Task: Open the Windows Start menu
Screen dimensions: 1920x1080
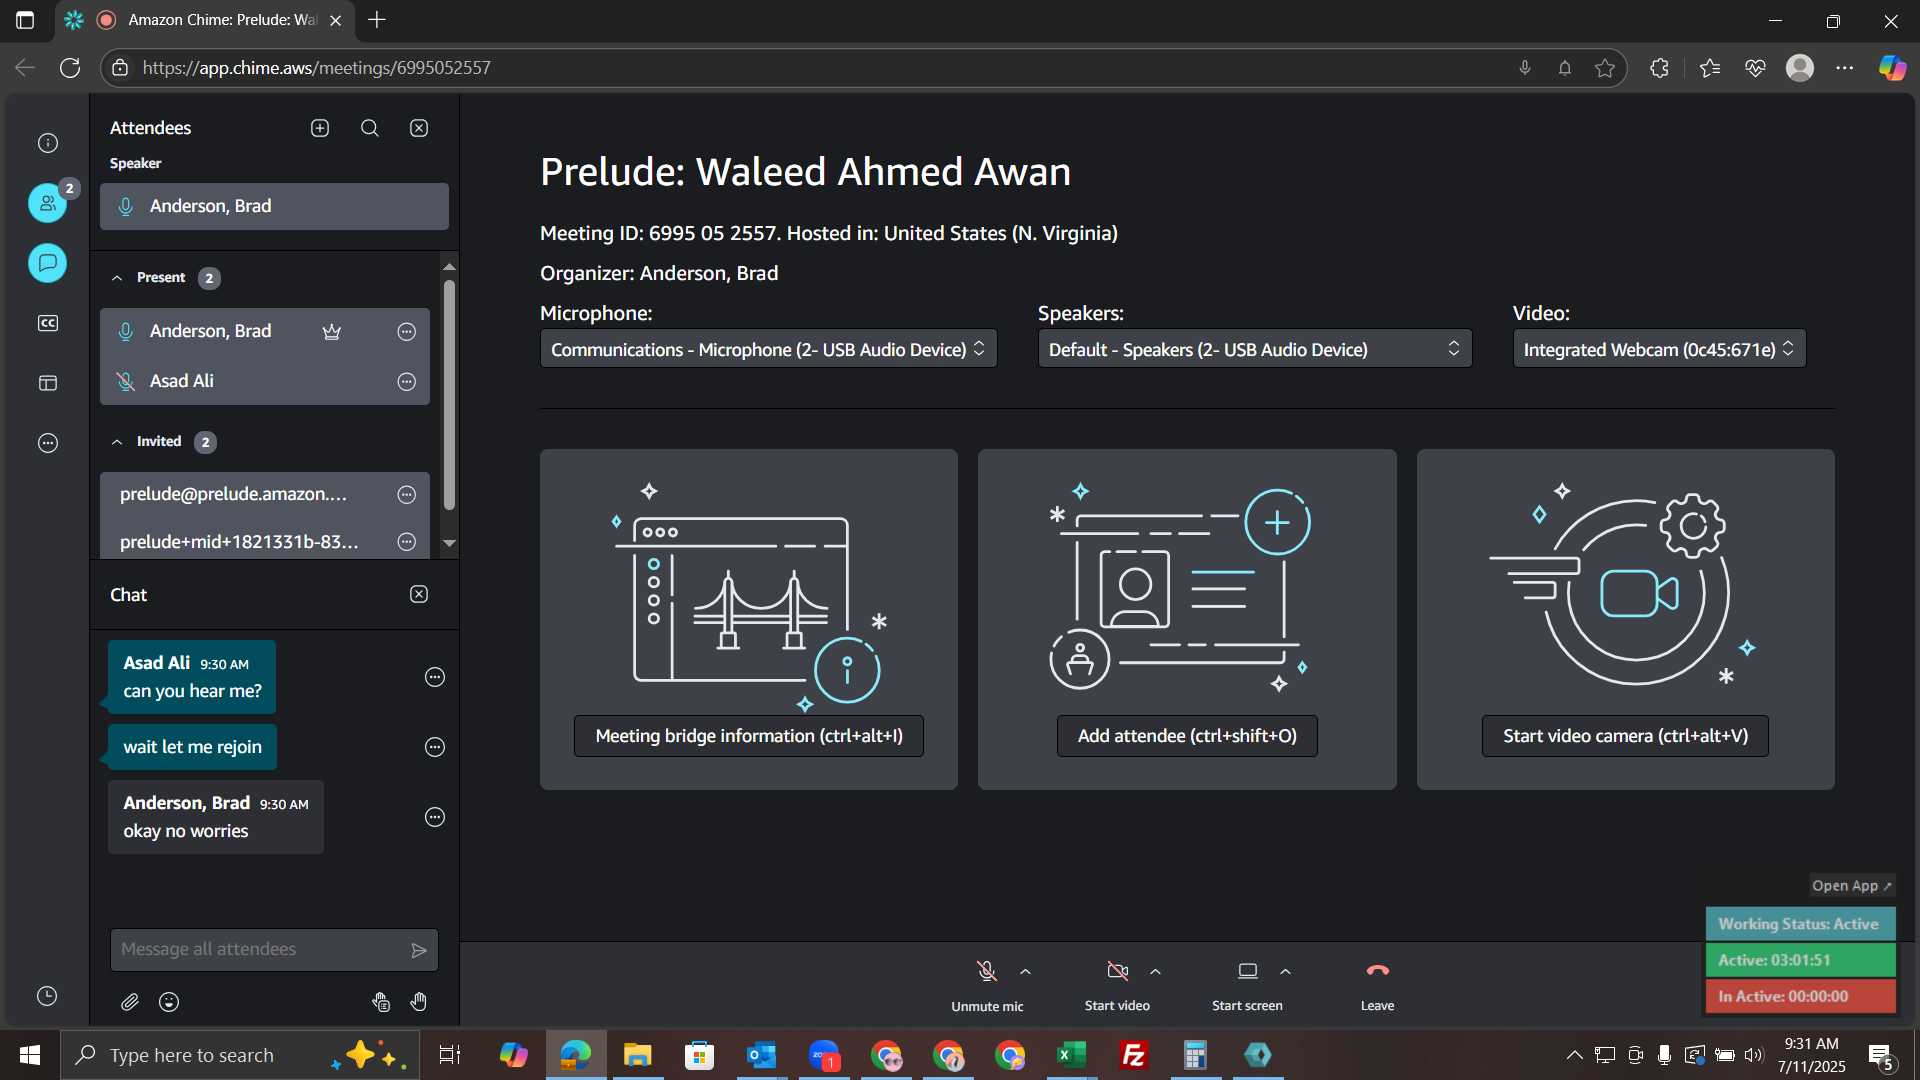Action: tap(30, 1055)
